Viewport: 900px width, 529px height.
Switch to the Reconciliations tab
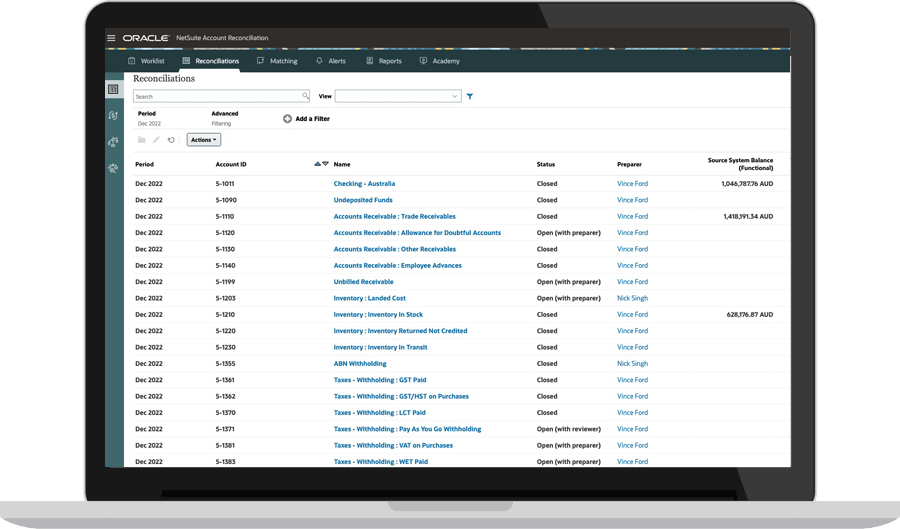(211, 61)
